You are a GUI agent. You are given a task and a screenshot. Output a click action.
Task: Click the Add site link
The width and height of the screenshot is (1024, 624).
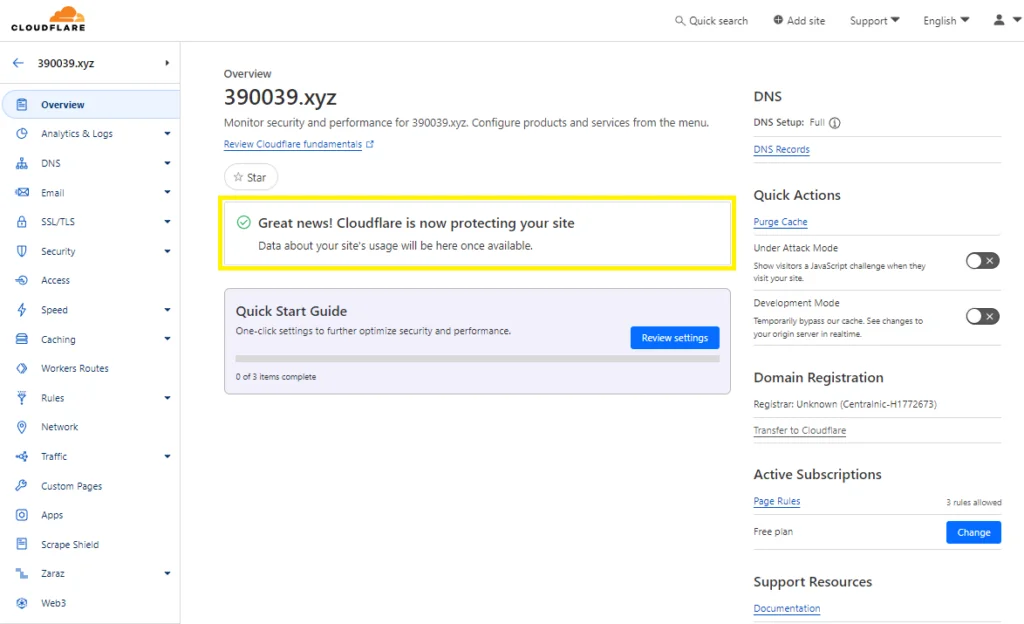[799, 21]
